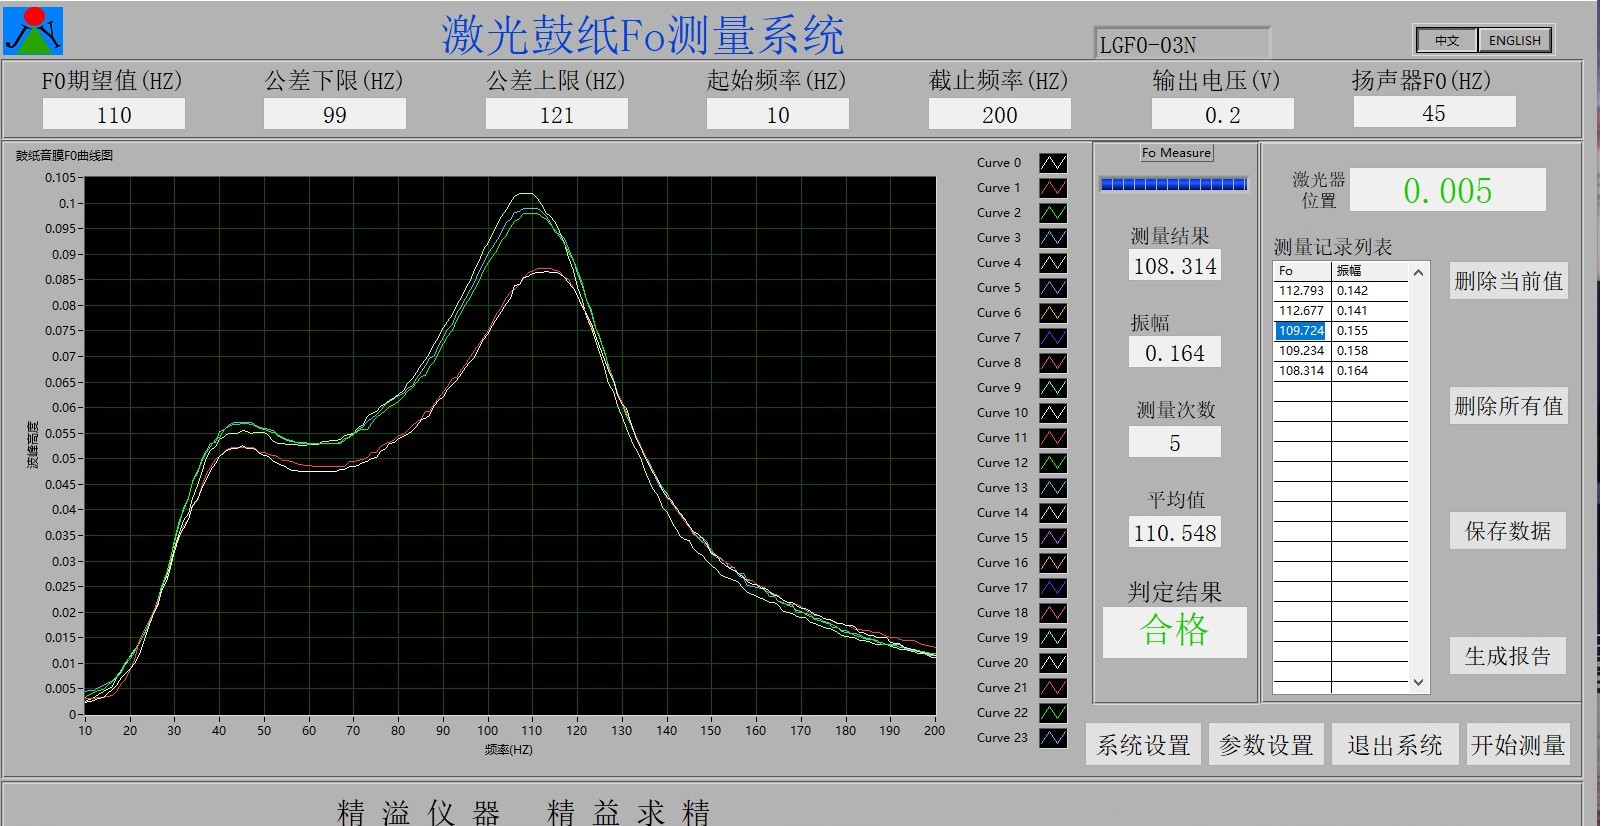Click the 起始频率 field showing 10

pos(778,114)
